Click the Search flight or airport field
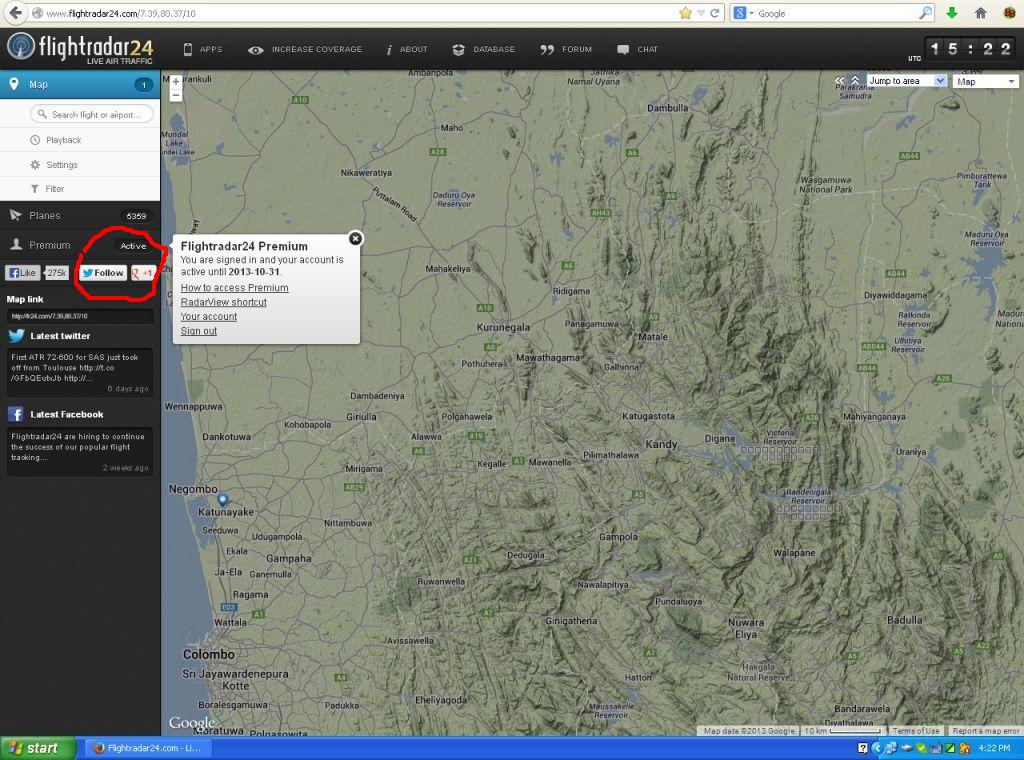Image resolution: width=1024 pixels, height=760 pixels. click(x=91, y=114)
